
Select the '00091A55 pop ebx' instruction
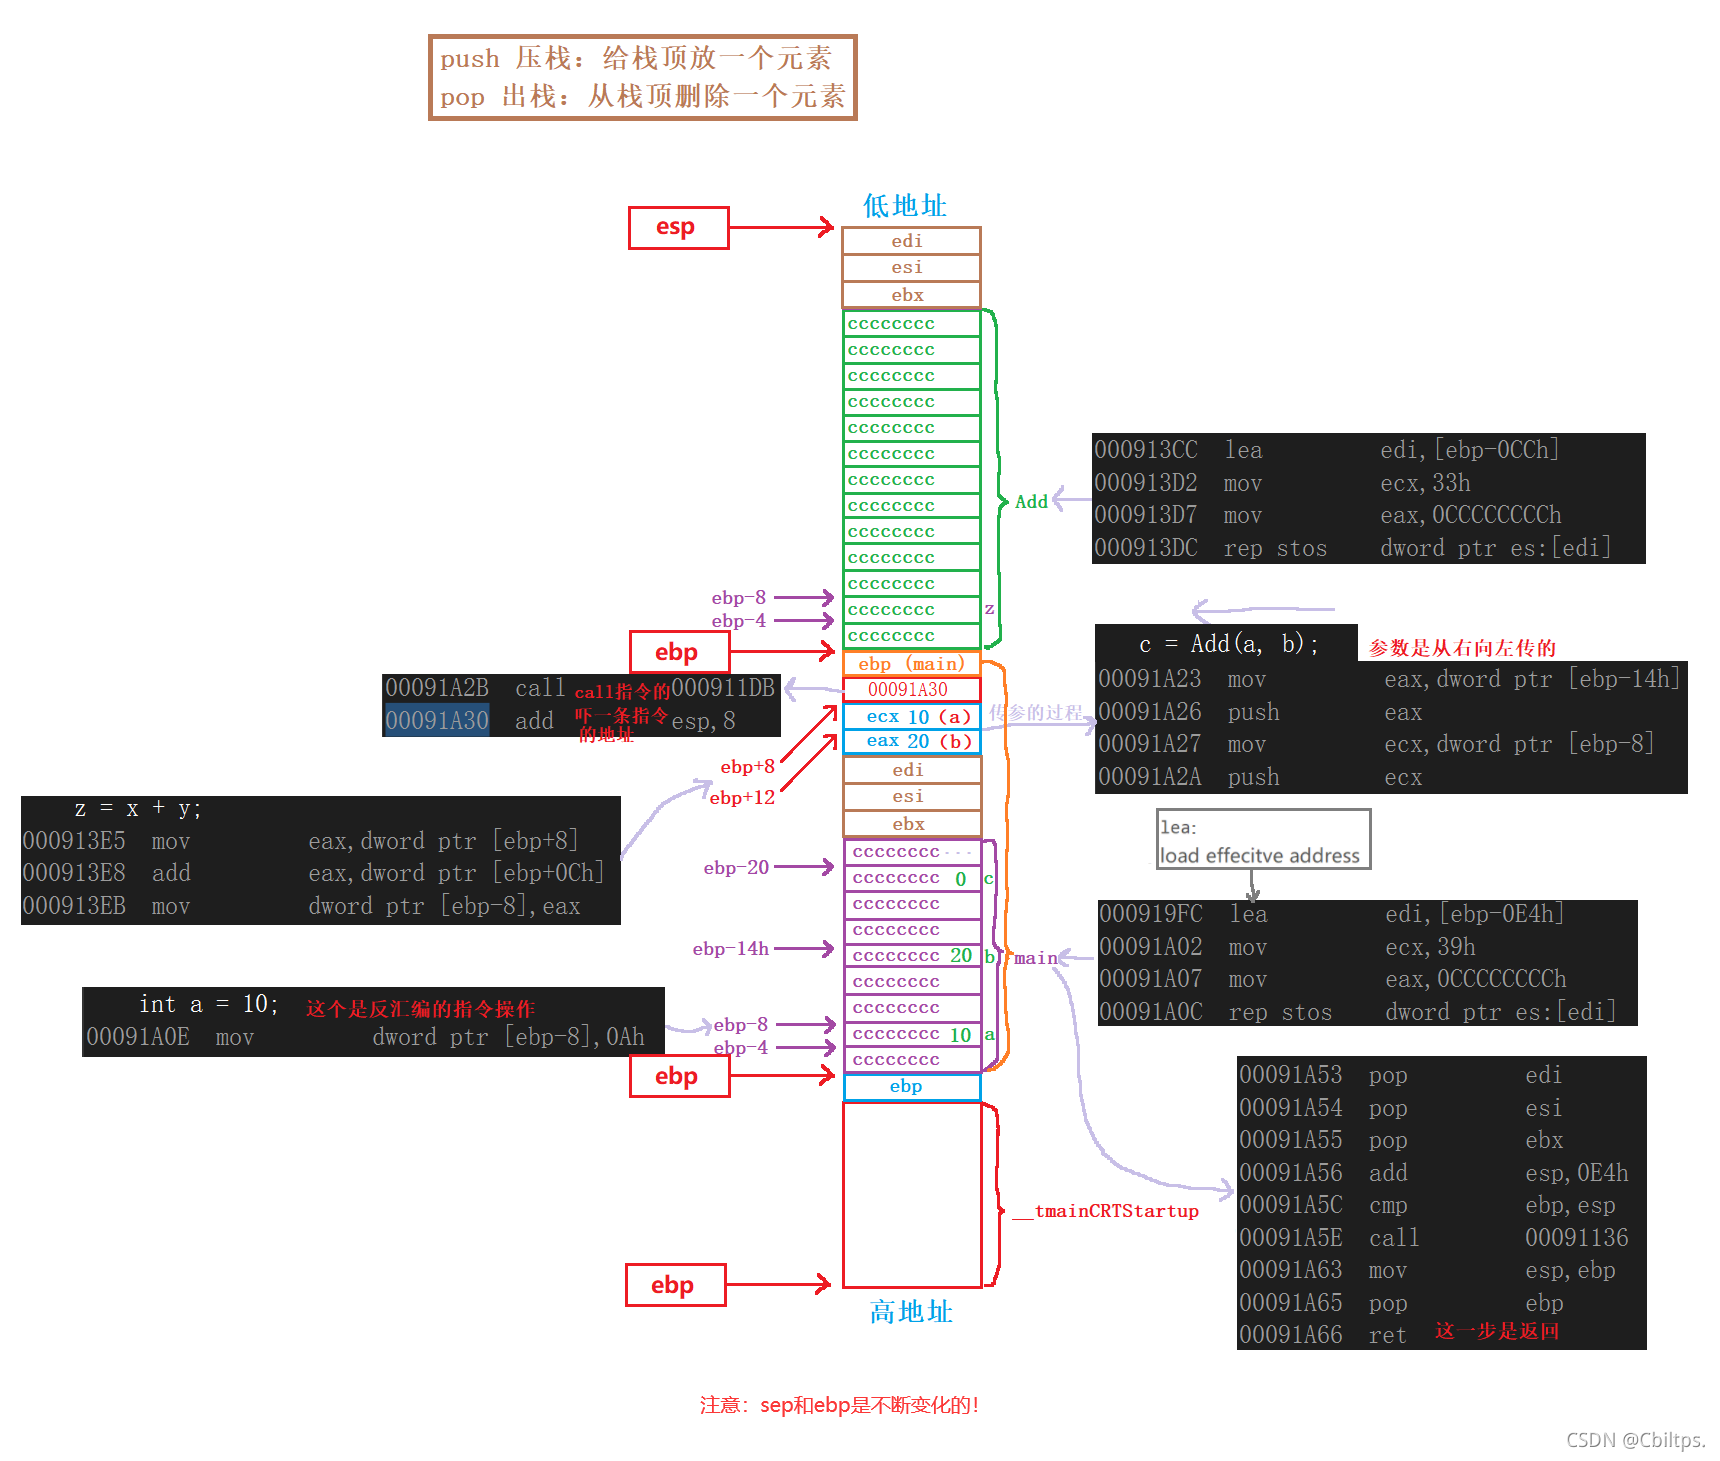1401,1140
